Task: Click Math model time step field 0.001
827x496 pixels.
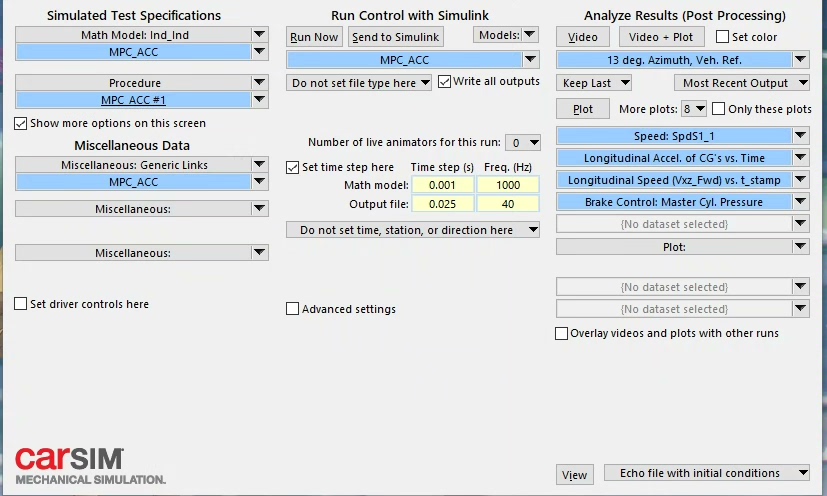Action: (x=443, y=185)
